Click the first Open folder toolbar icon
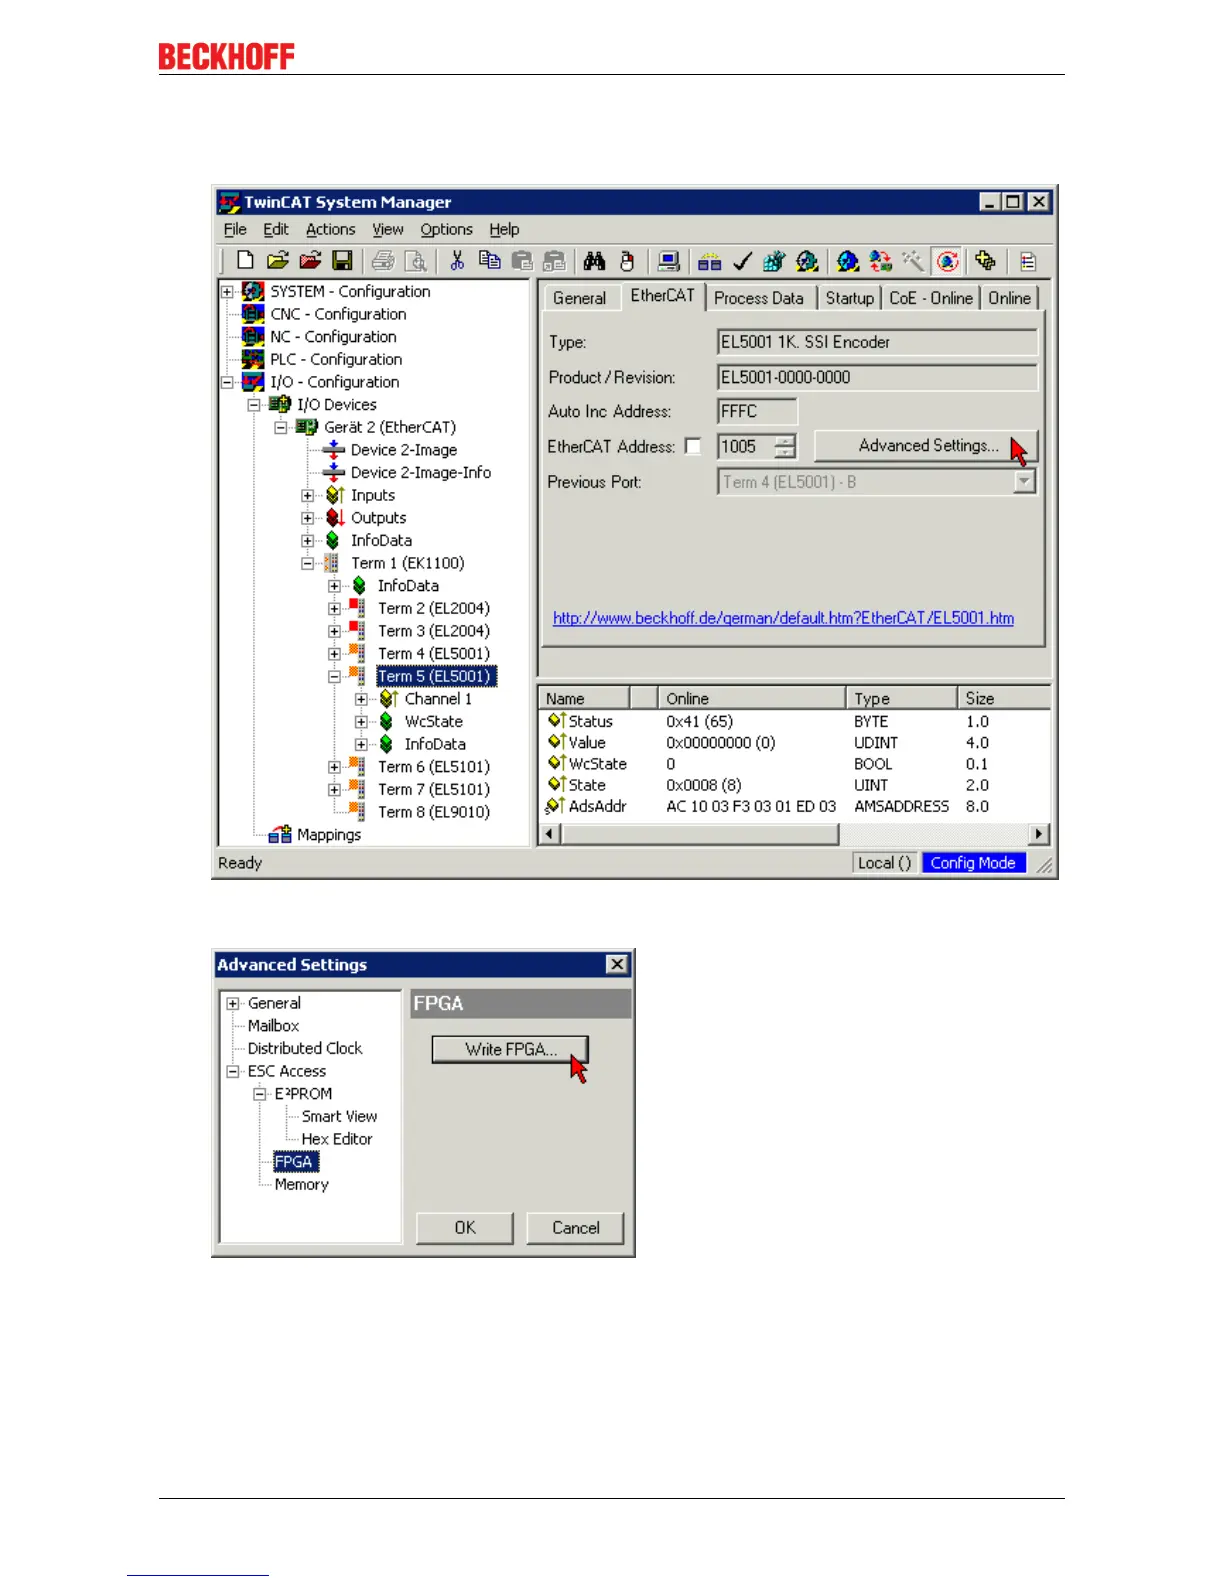The image size is (1224, 1584). click(277, 261)
